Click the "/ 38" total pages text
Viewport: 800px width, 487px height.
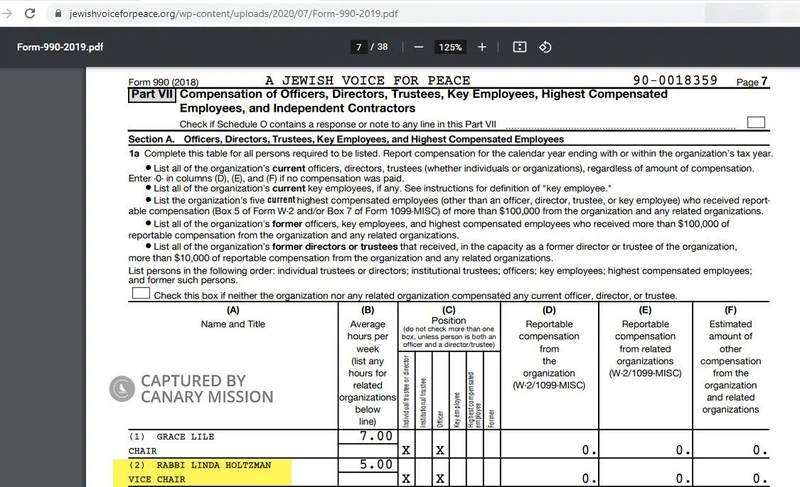[379, 47]
